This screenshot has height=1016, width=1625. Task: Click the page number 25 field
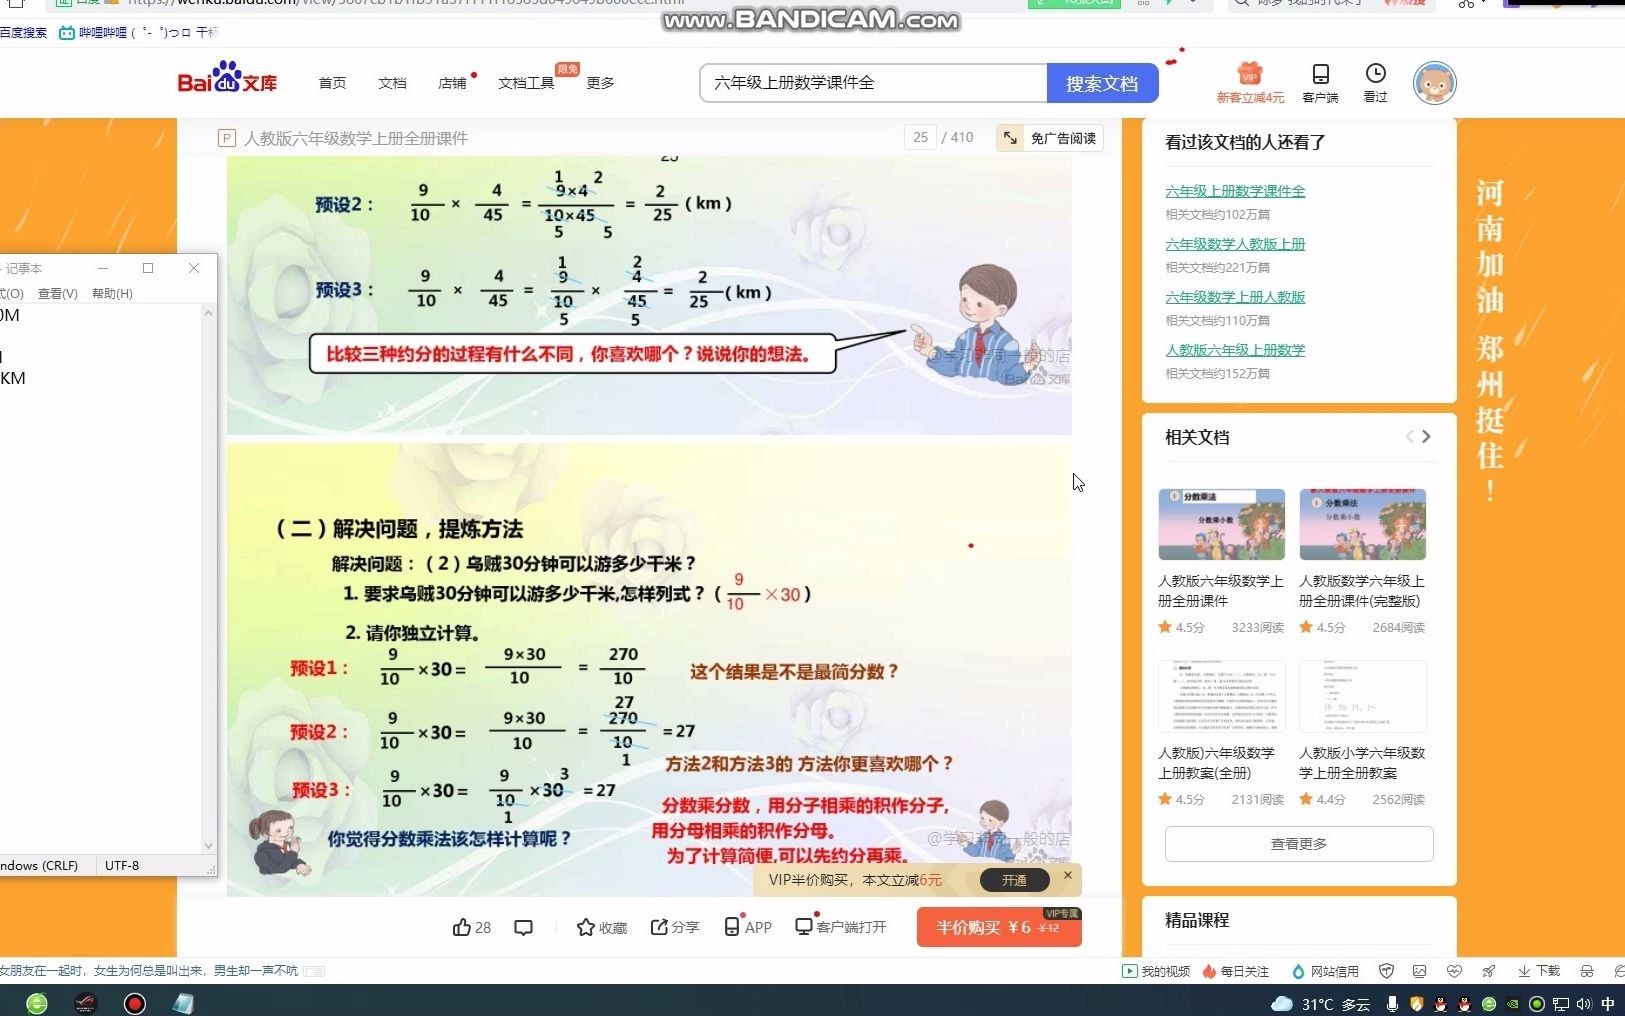click(920, 138)
